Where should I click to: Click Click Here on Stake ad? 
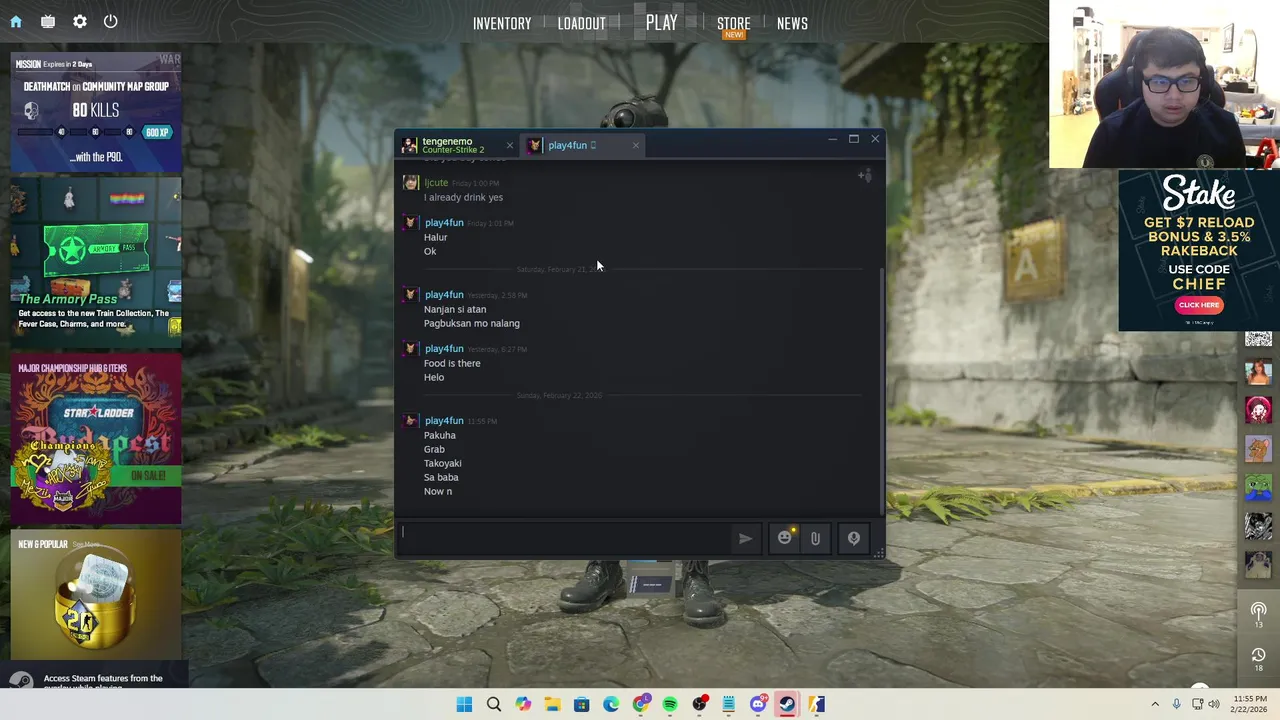click(x=1198, y=305)
